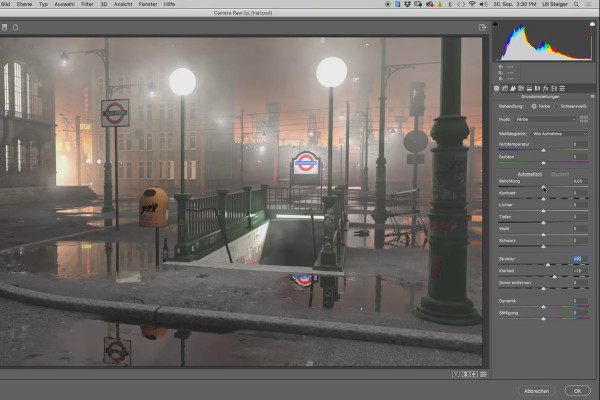Image resolution: width=600 pixels, height=400 pixels.
Task: Click the Kontrast value input field
Action: pos(580,193)
